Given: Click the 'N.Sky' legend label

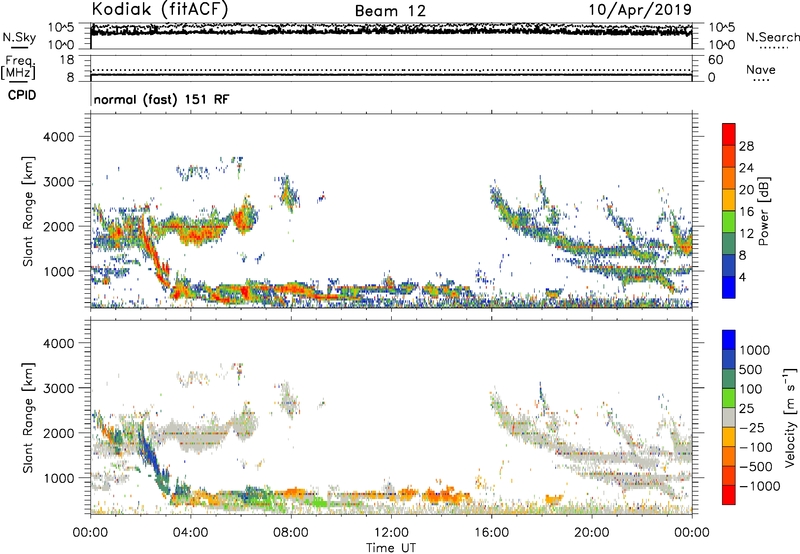Looking at the screenshot, I should pyautogui.click(x=19, y=37).
